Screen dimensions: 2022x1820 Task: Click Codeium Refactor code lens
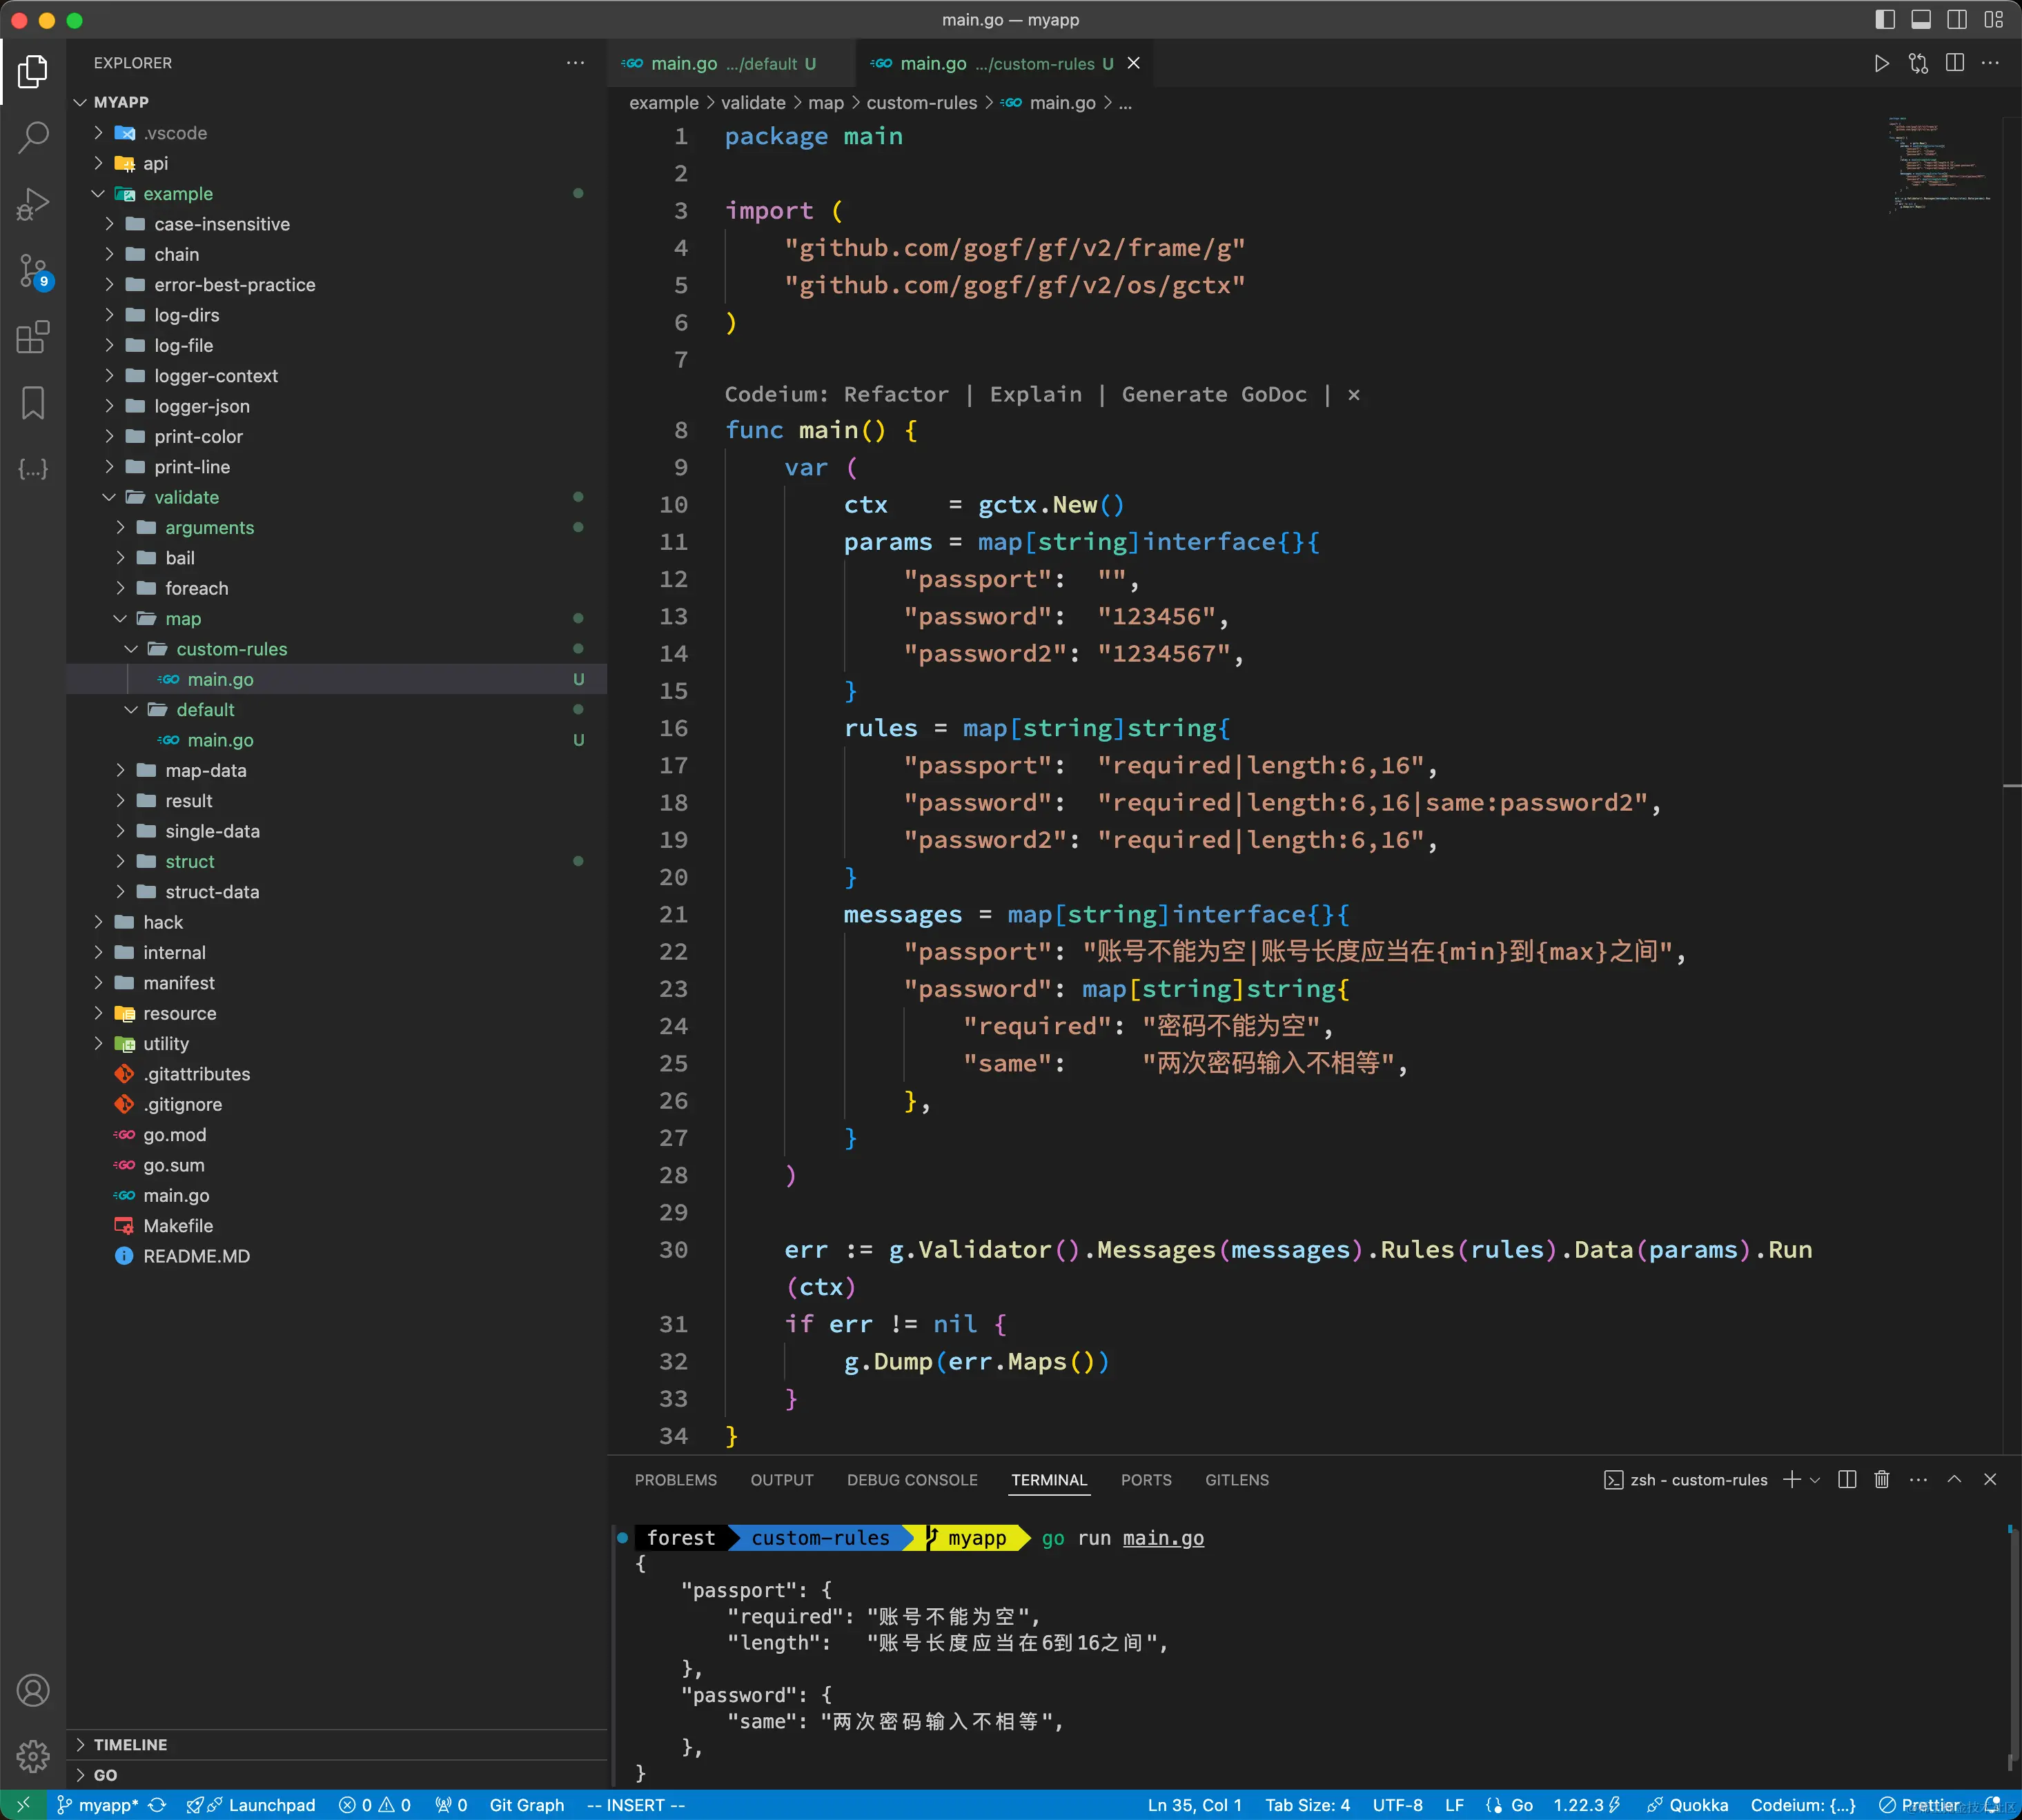[x=896, y=394]
